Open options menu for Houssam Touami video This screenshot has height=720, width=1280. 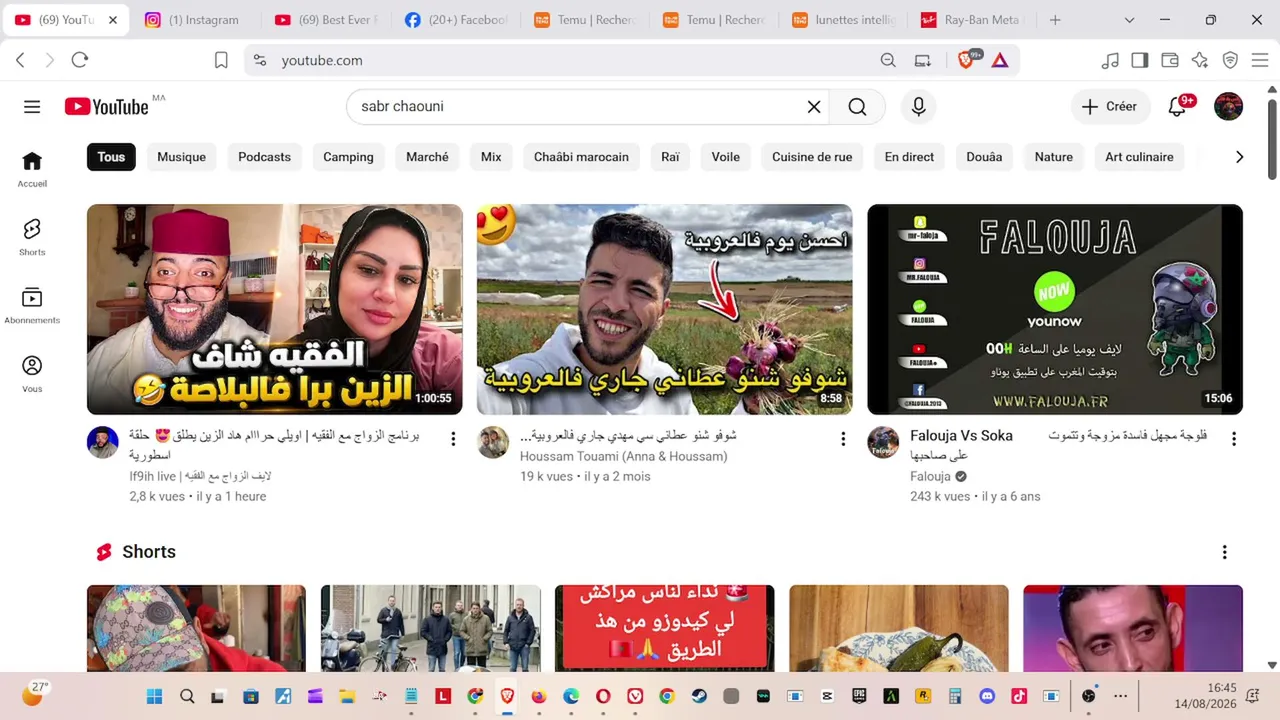pyautogui.click(x=843, y=439)
